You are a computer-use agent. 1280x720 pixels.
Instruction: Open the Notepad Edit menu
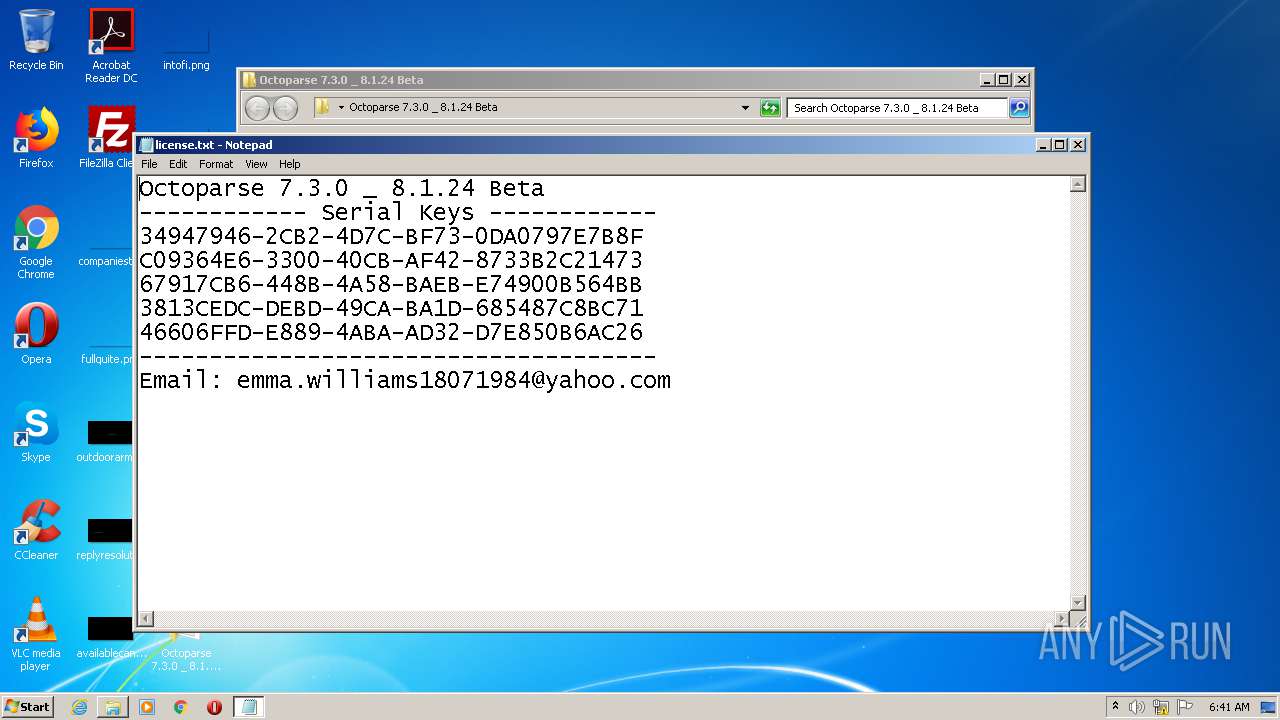point(178,164)
